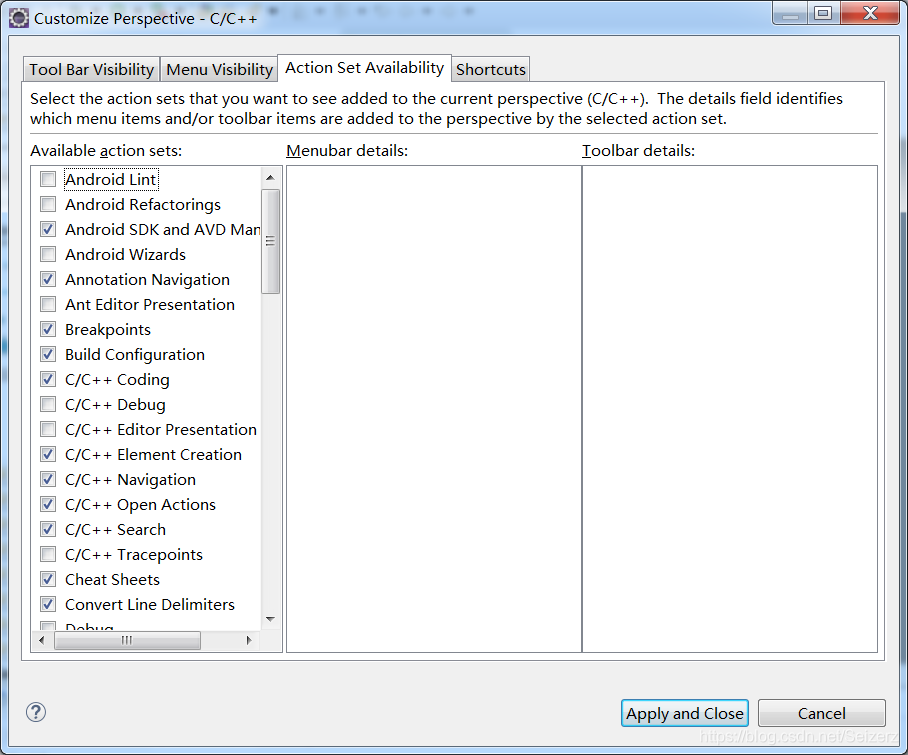Viewport: 908px width, 755px height.
Task: Click the list's scroll down arrow
Action: pos(270,620)
